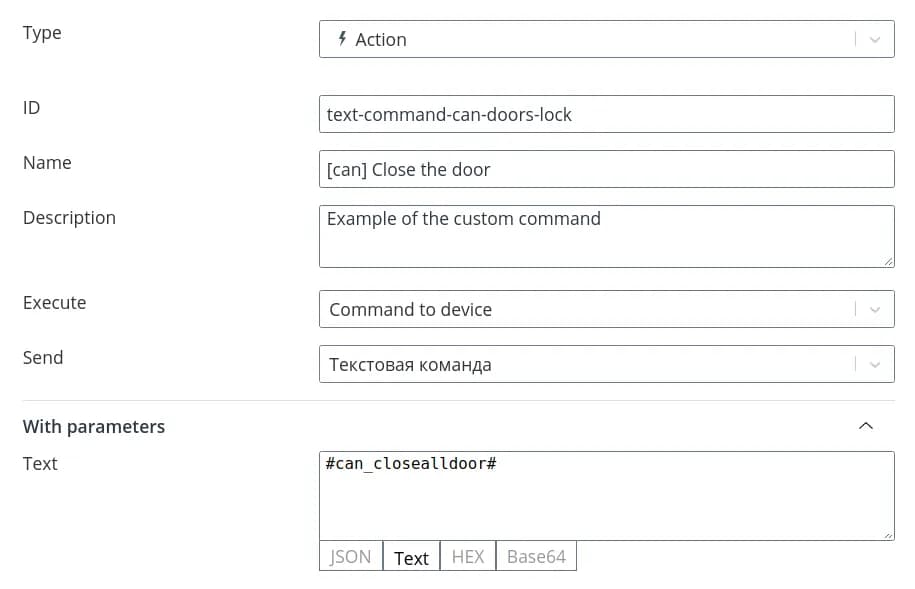
Task: Click the Description box resize handle
Action: [x=889, y=261]
